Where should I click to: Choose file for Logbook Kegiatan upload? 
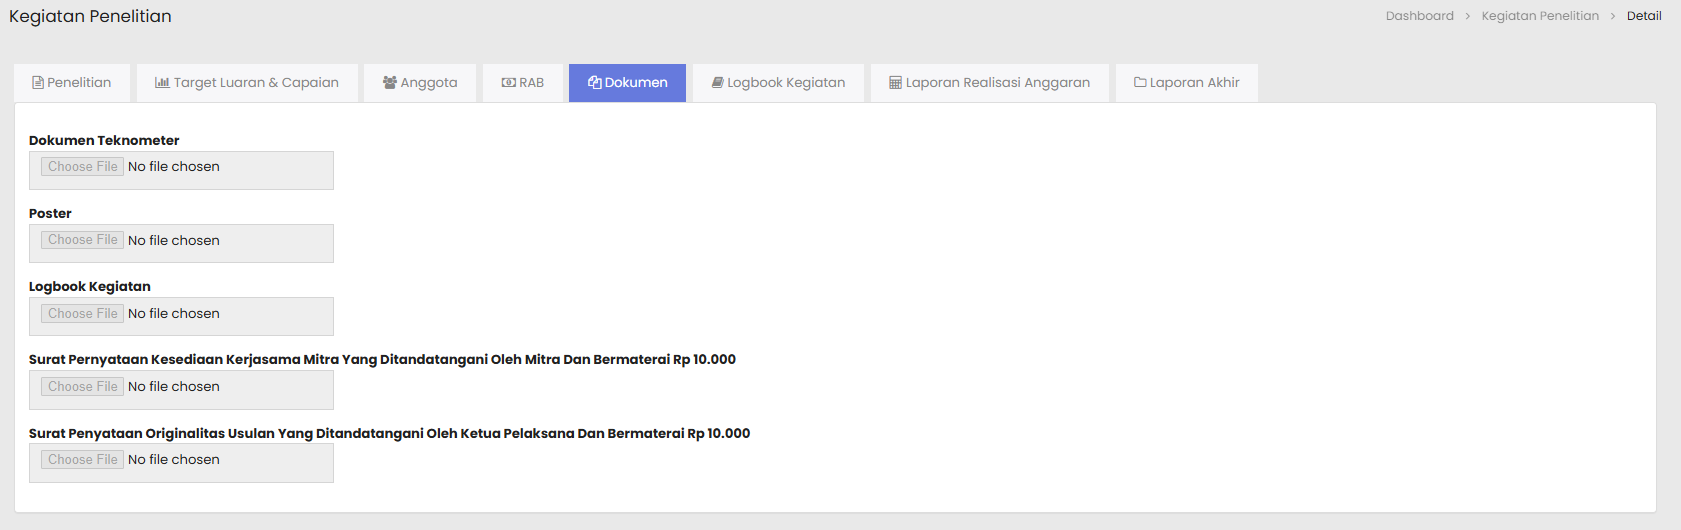tap(83, 314)
